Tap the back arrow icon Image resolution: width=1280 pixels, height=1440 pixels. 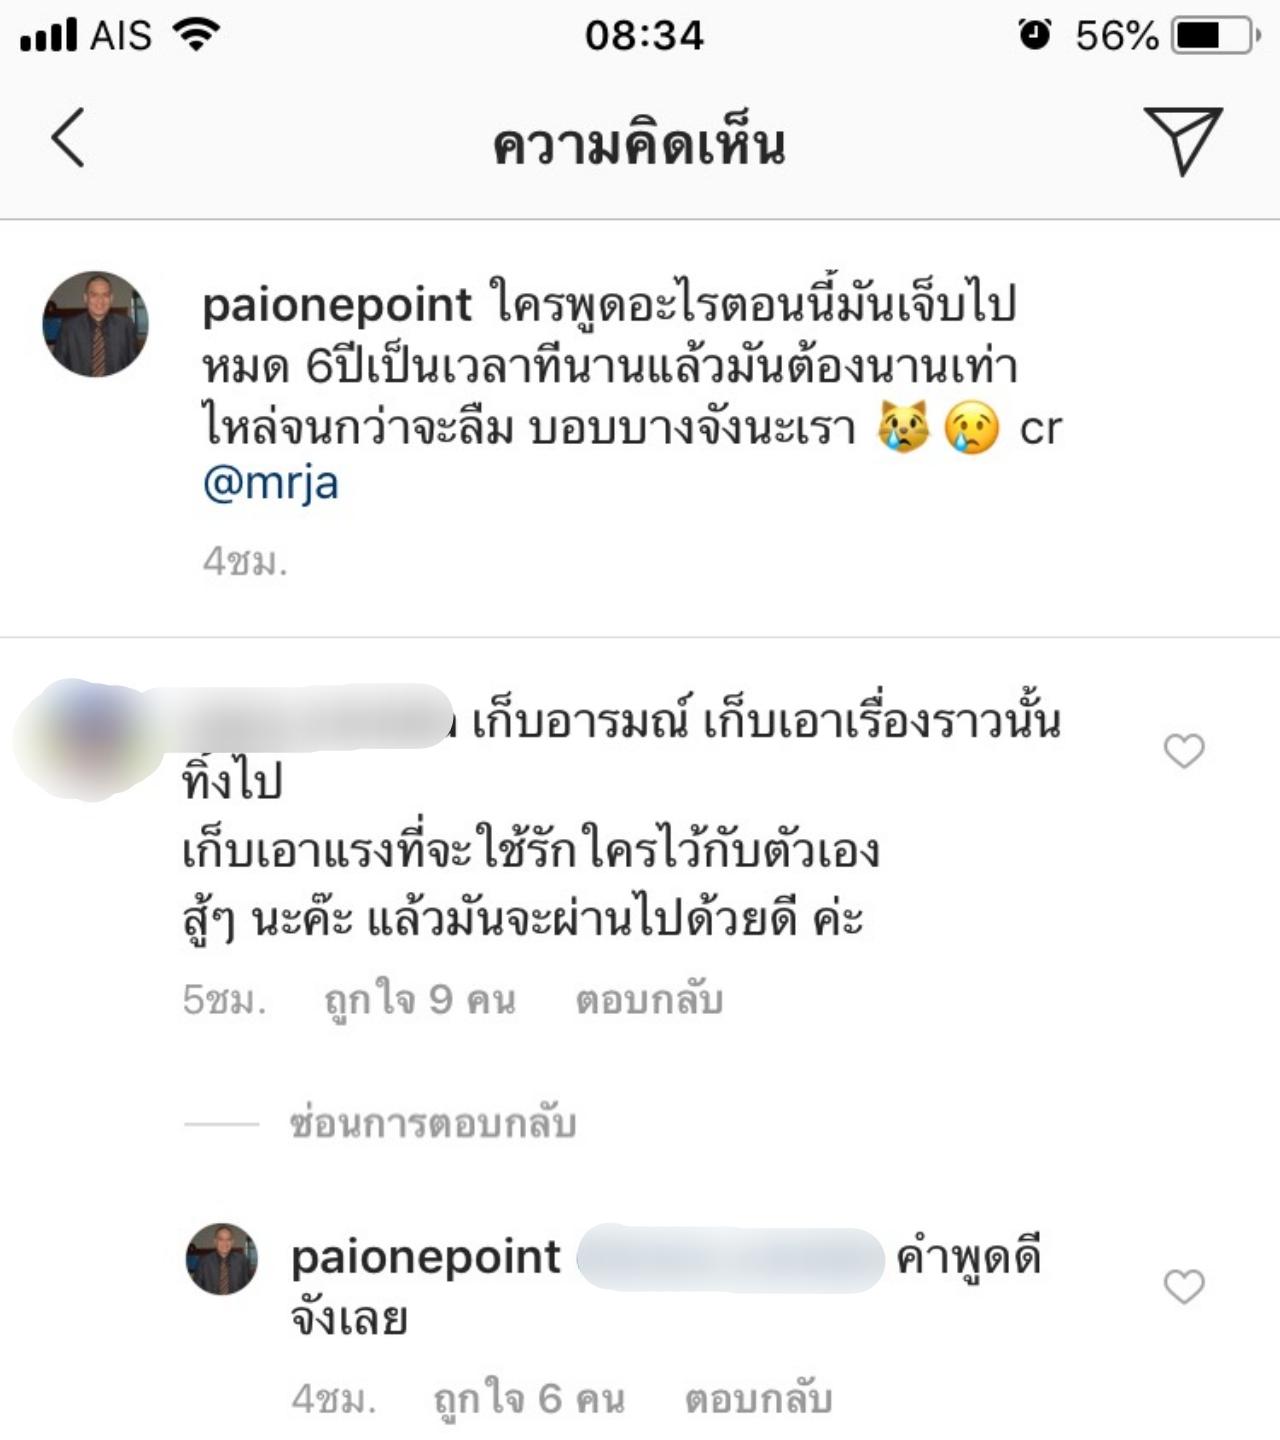click(x=68, y=137)
